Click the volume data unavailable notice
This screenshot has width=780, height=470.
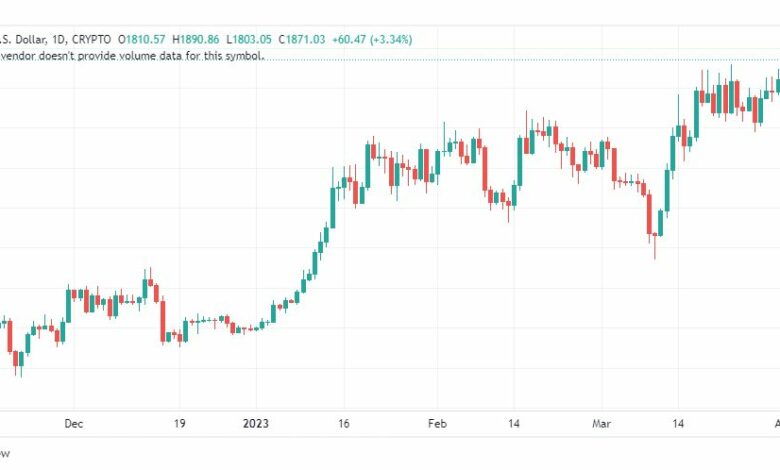(x=132, y=56)
